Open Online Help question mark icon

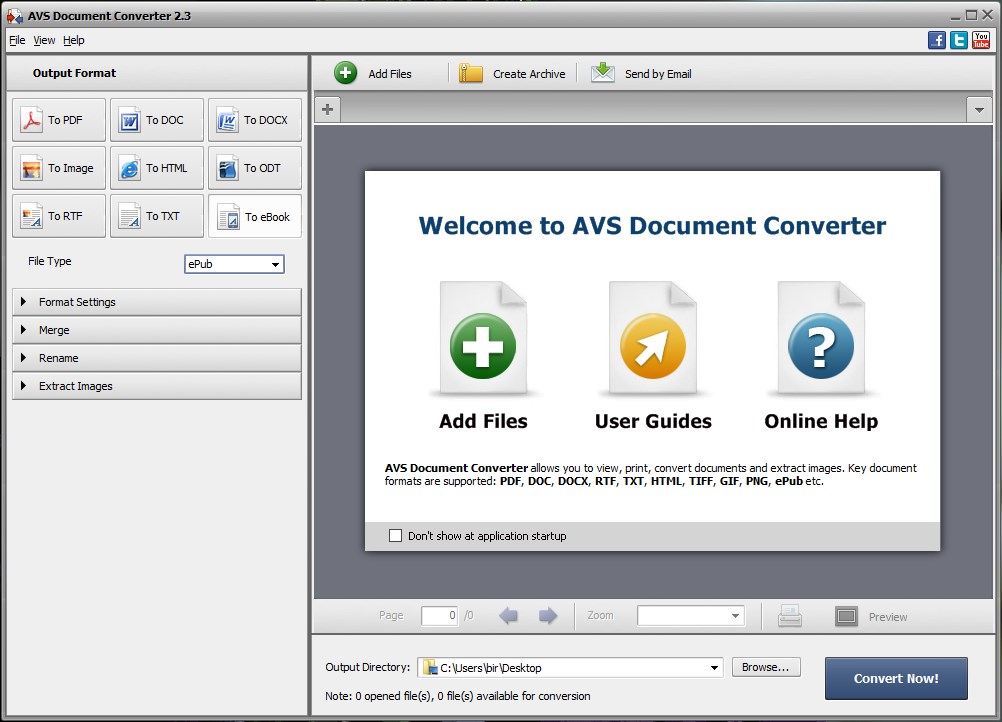820,346
